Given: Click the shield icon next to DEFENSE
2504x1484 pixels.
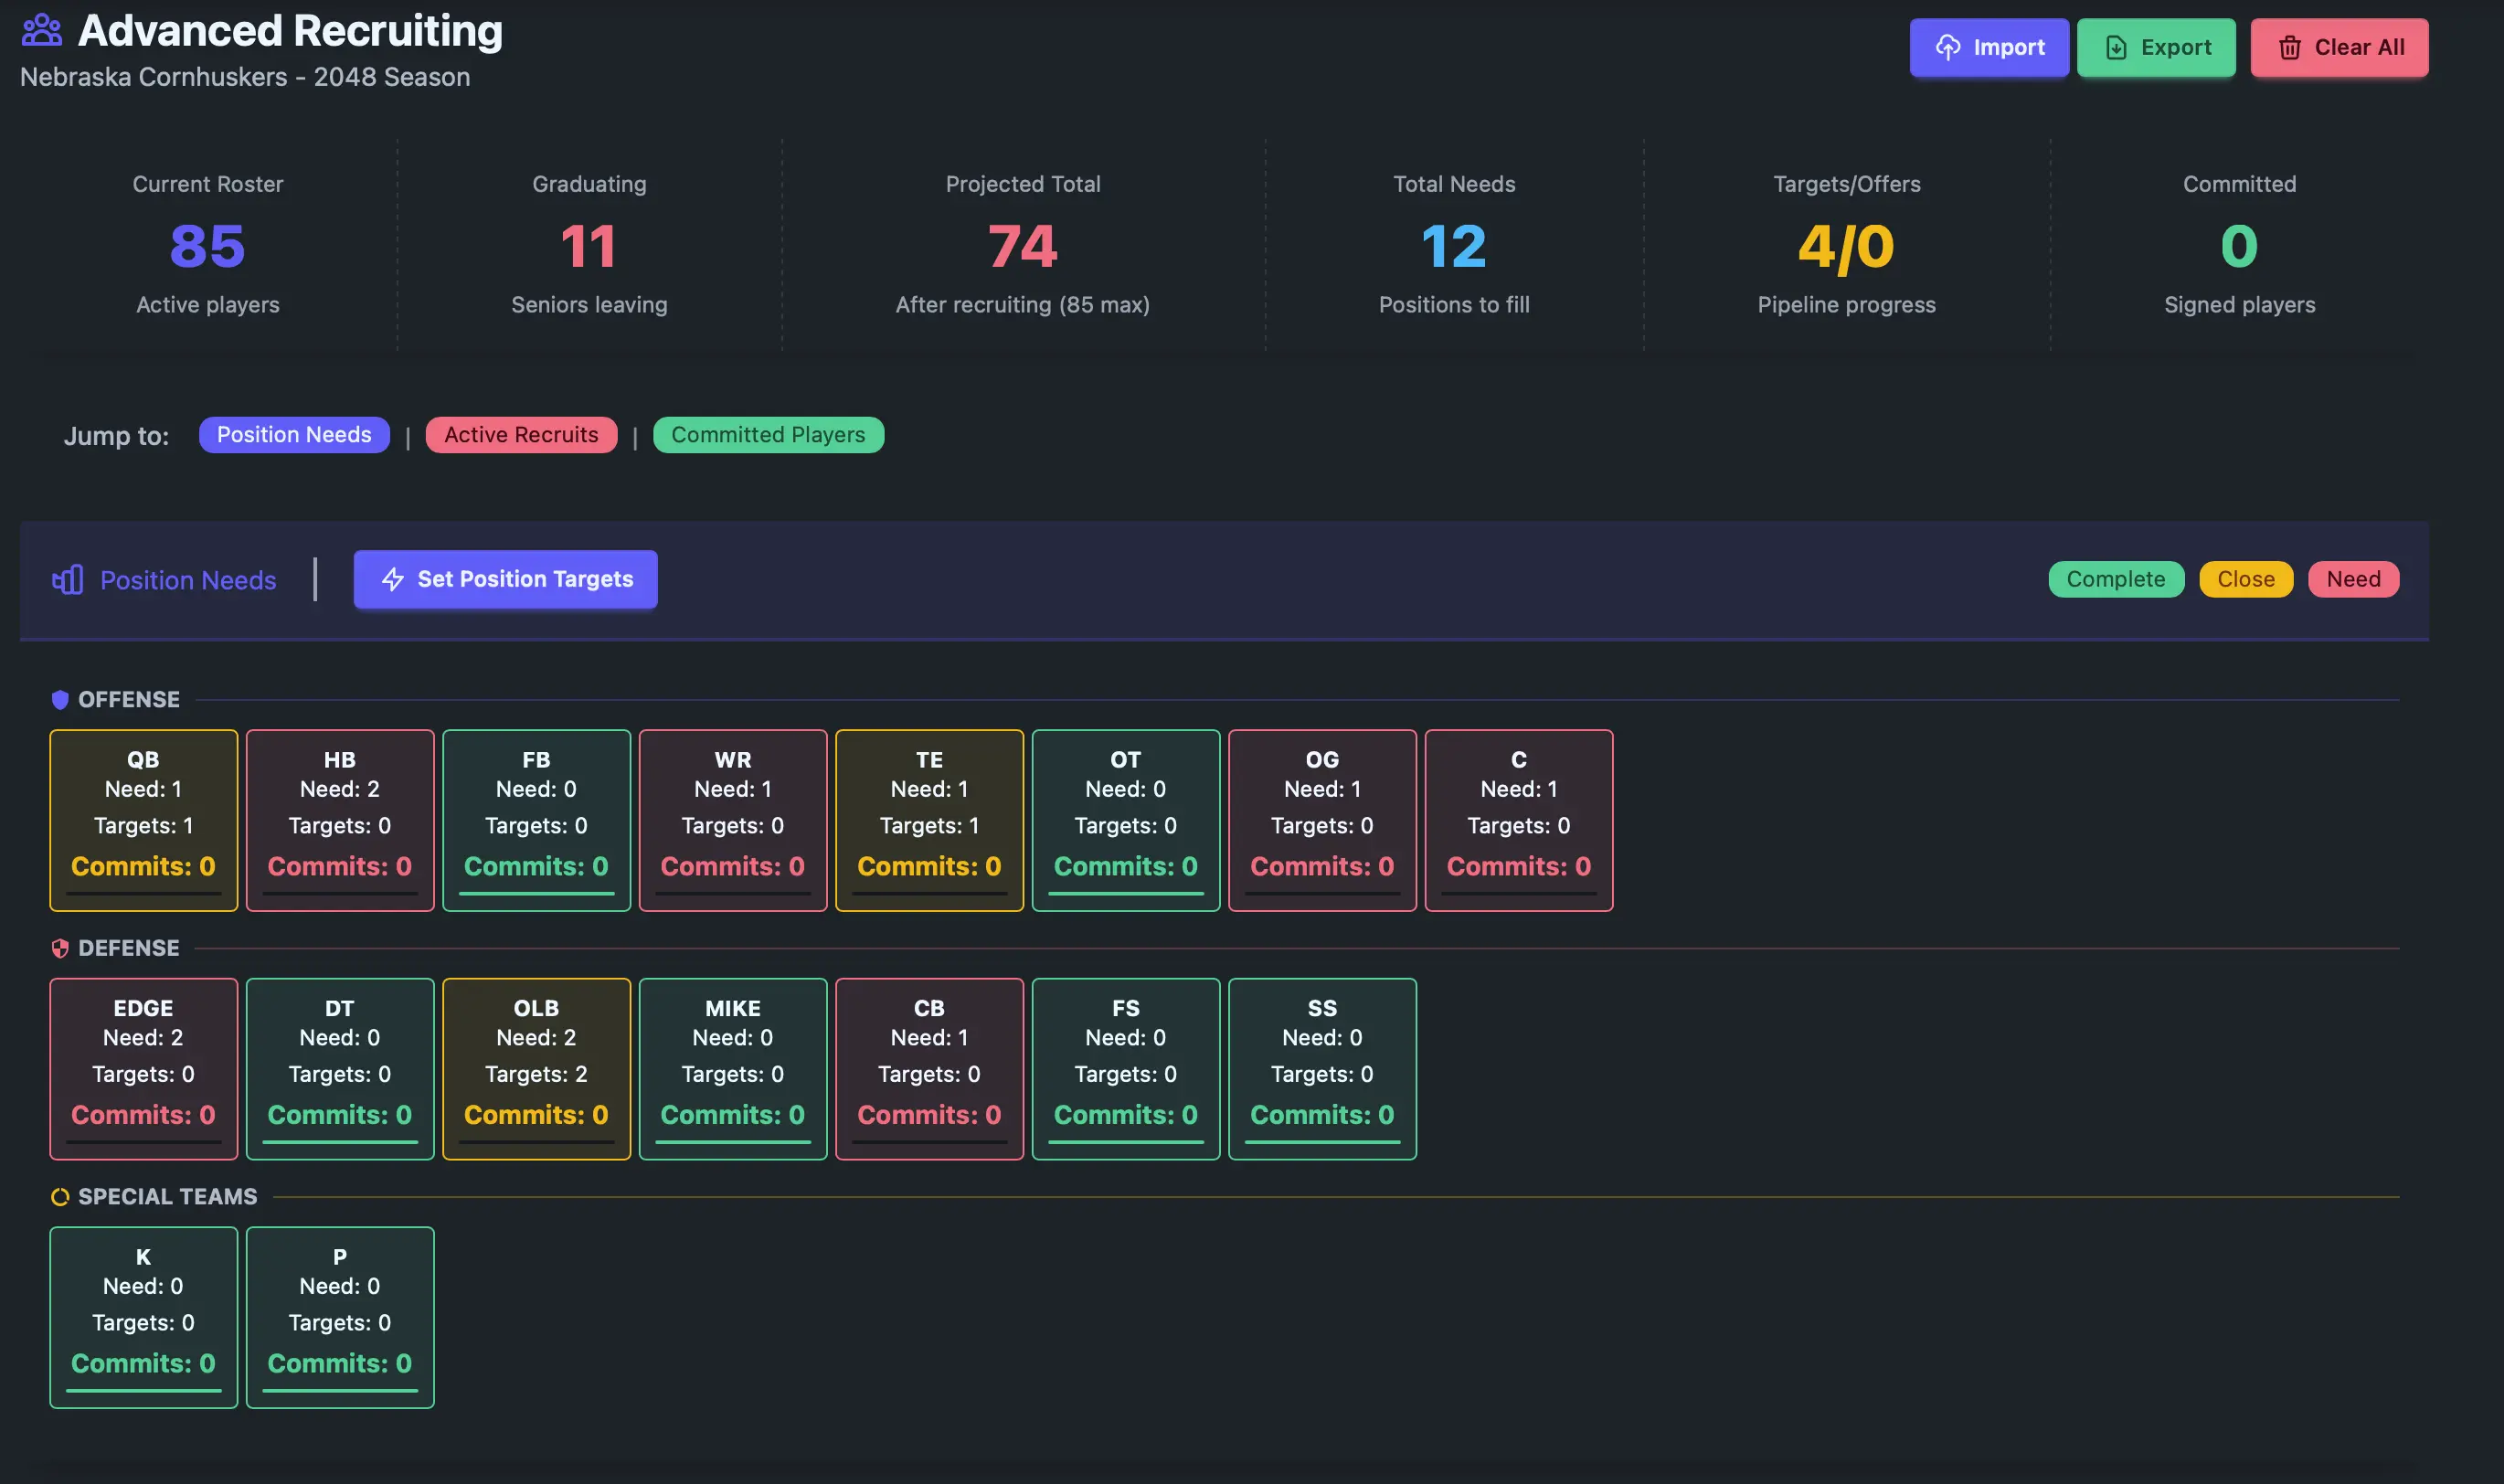Looking at the screenshot, I should click(60, 948).
